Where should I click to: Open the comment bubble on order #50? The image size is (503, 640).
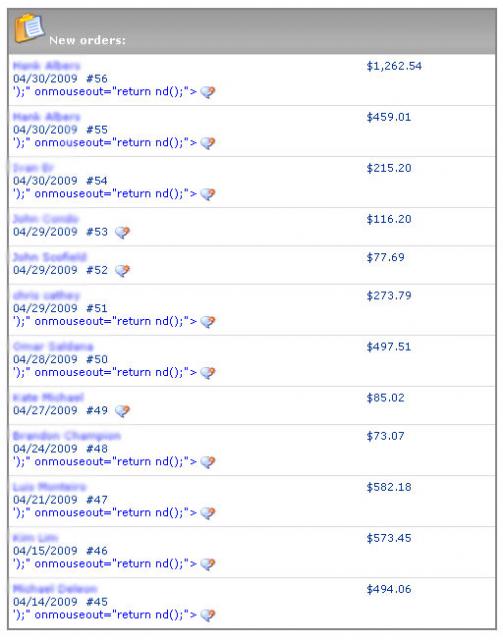pyautogui.click(x=207, y=373)
